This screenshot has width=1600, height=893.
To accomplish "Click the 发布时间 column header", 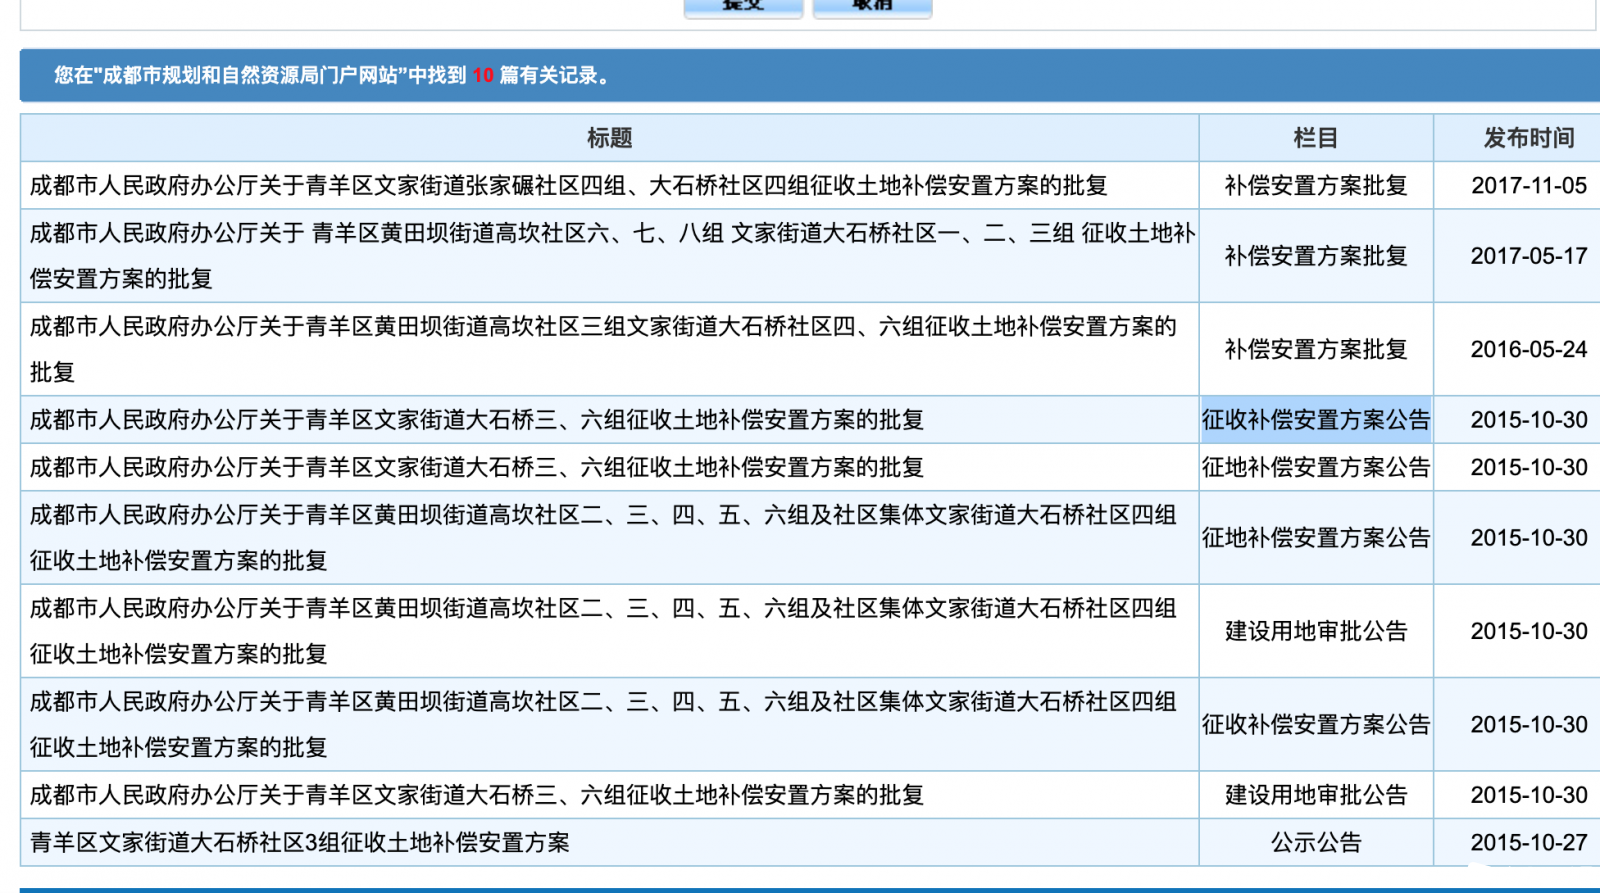I will [1528, 138].
